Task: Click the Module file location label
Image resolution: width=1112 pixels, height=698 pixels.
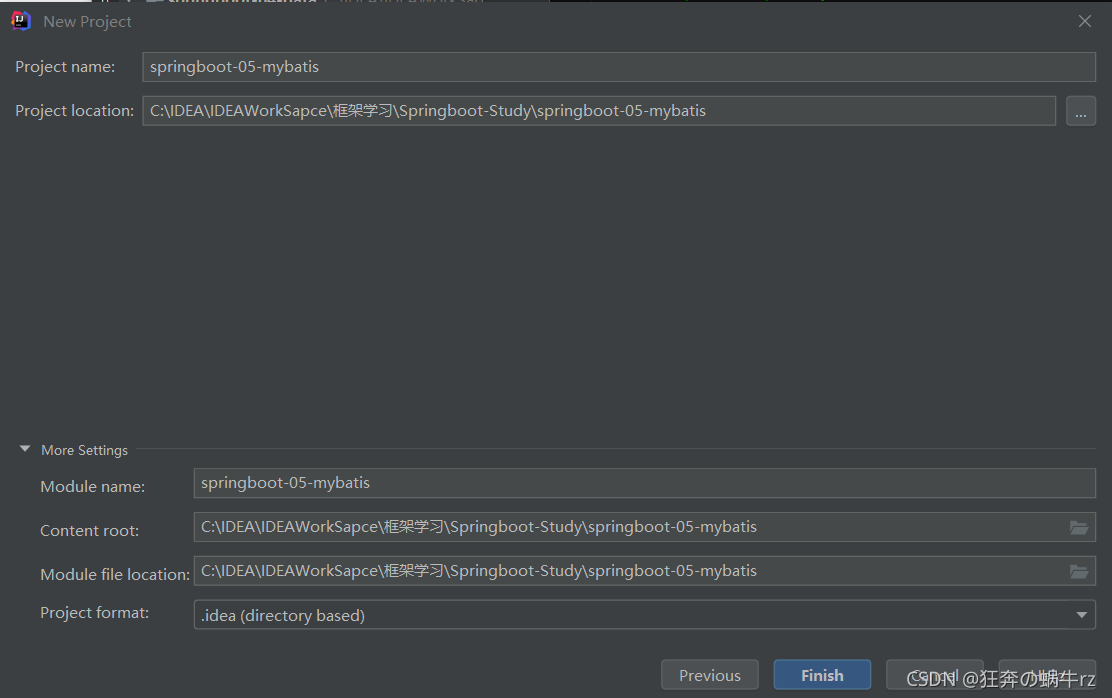Action: 115,575
